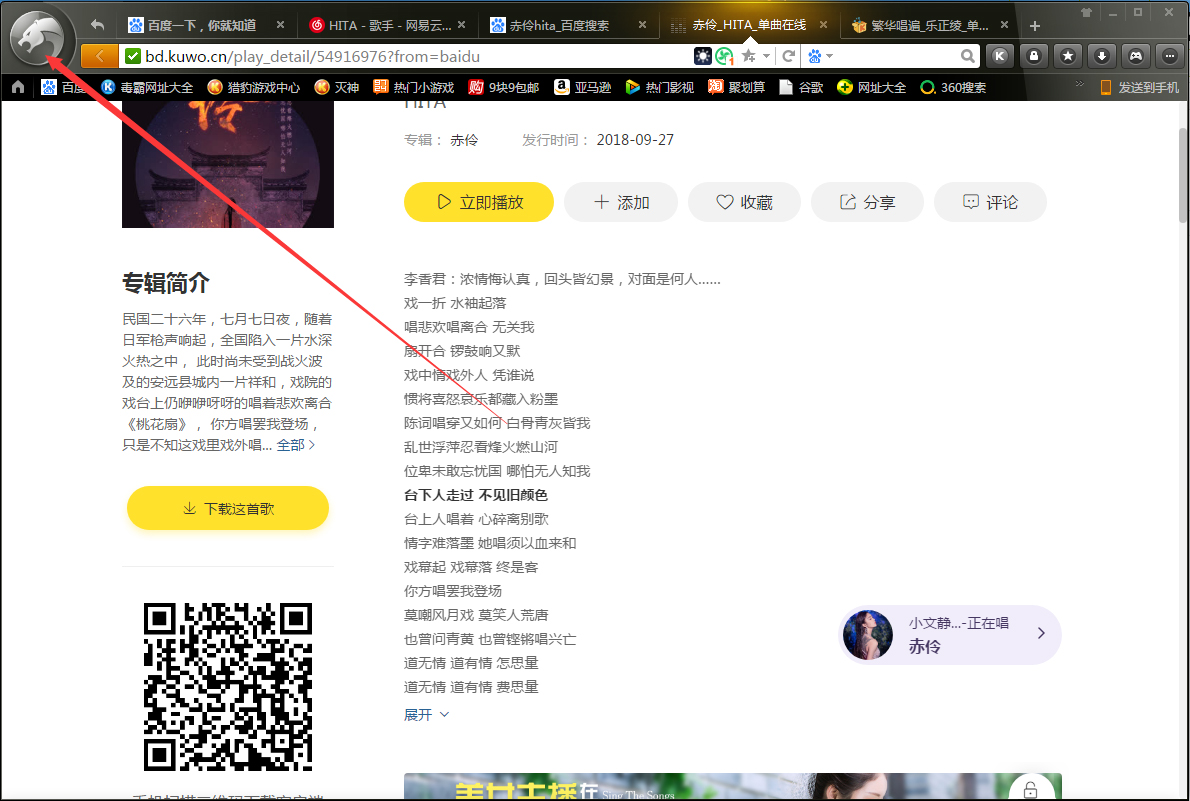Open the privacy lock icon on the toolbar
The image size is (1190, 801).
pos(1033,57)
